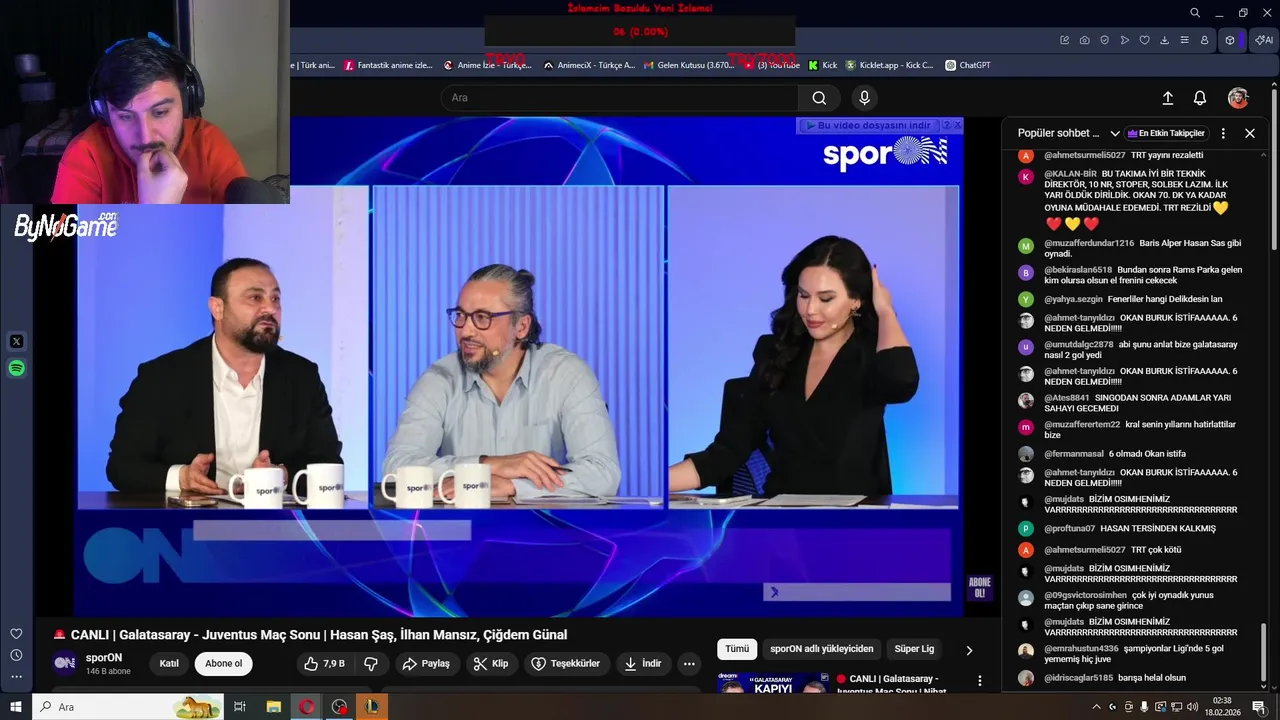
Task: Open the easy setup sliders icon
Action: coord(1185,40)
